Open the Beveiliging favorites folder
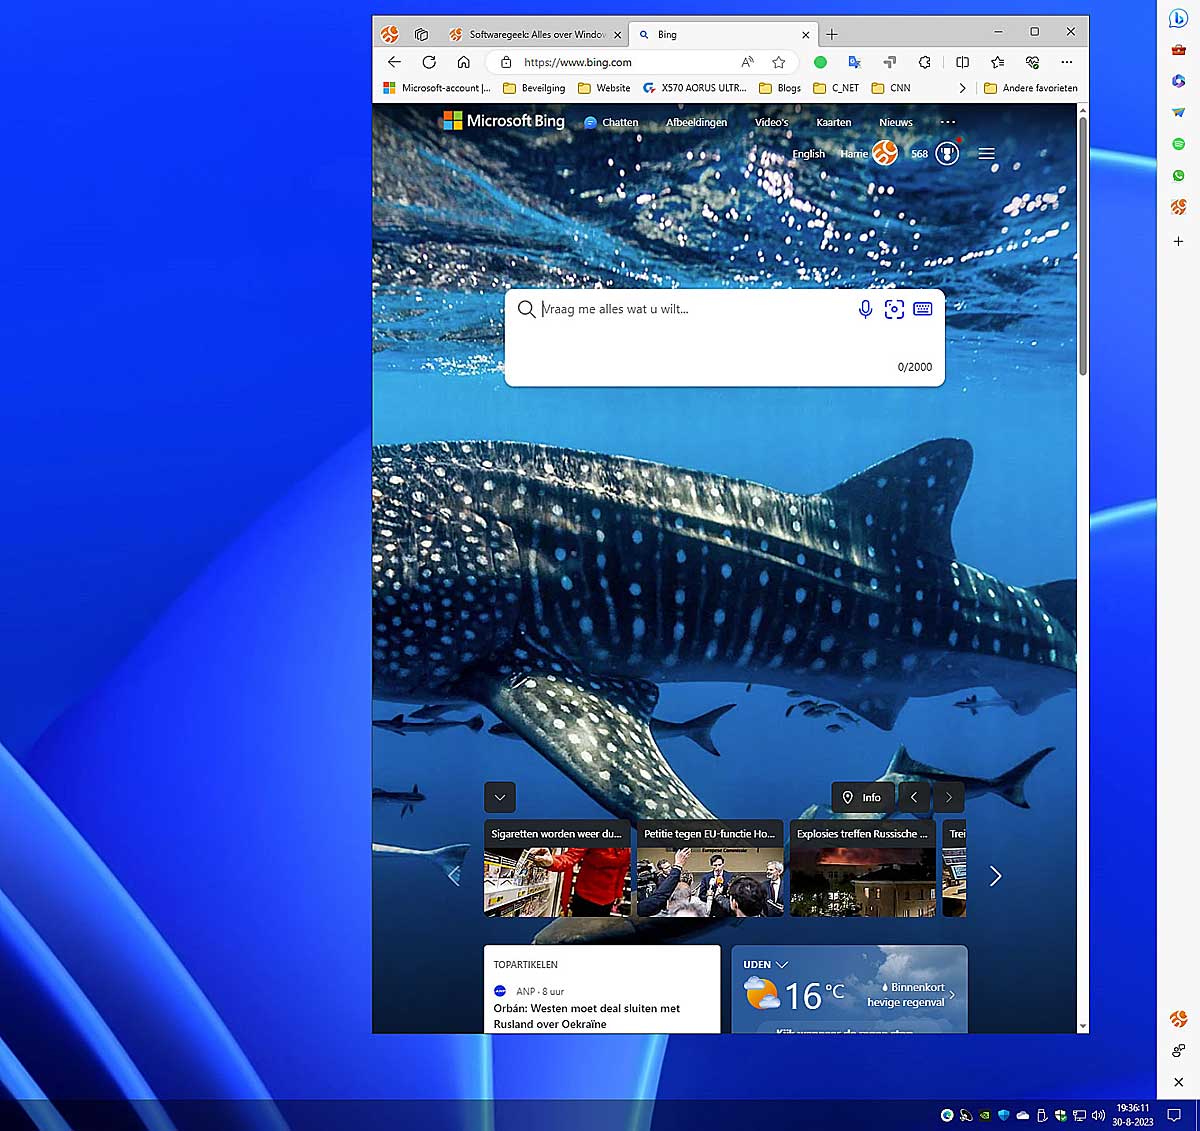1200x1131 pixels. (534, 88)
